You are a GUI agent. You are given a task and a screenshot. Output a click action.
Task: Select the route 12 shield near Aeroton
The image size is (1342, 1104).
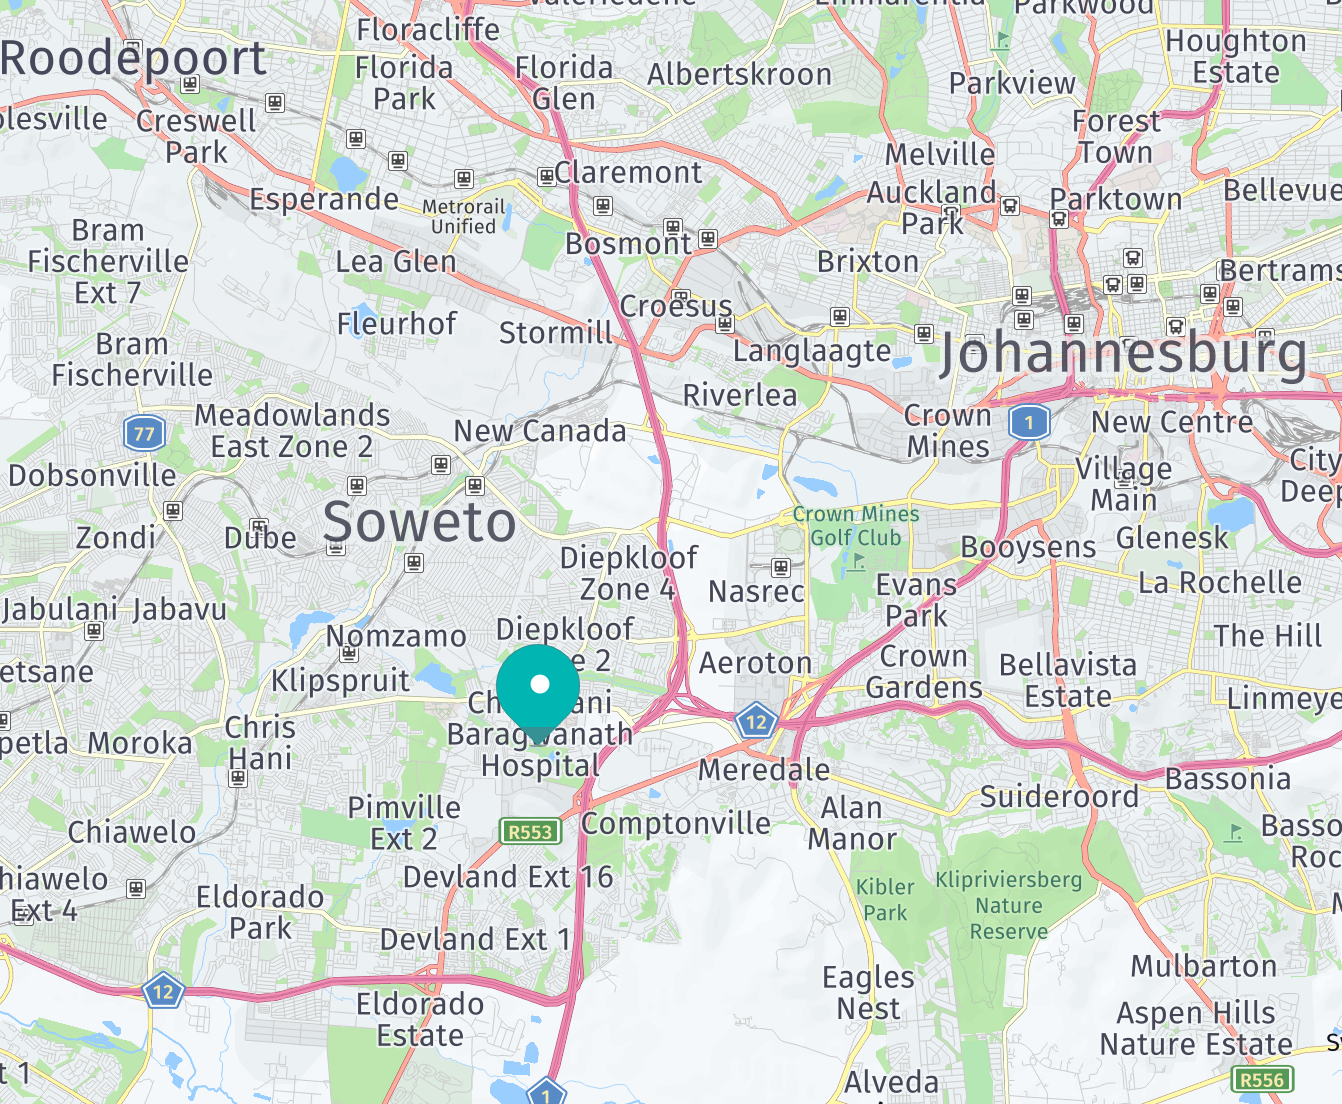click(x=756, y=721)
